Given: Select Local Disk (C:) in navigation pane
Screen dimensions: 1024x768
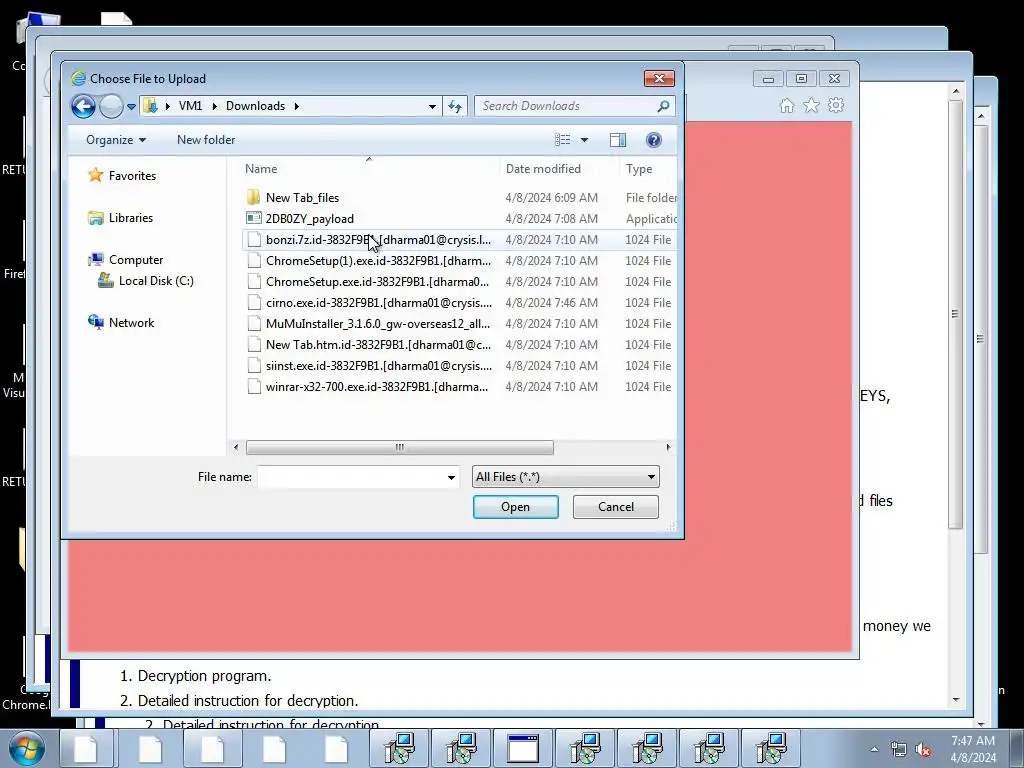Looking at the screenshot, I should (x=156, y=281).
